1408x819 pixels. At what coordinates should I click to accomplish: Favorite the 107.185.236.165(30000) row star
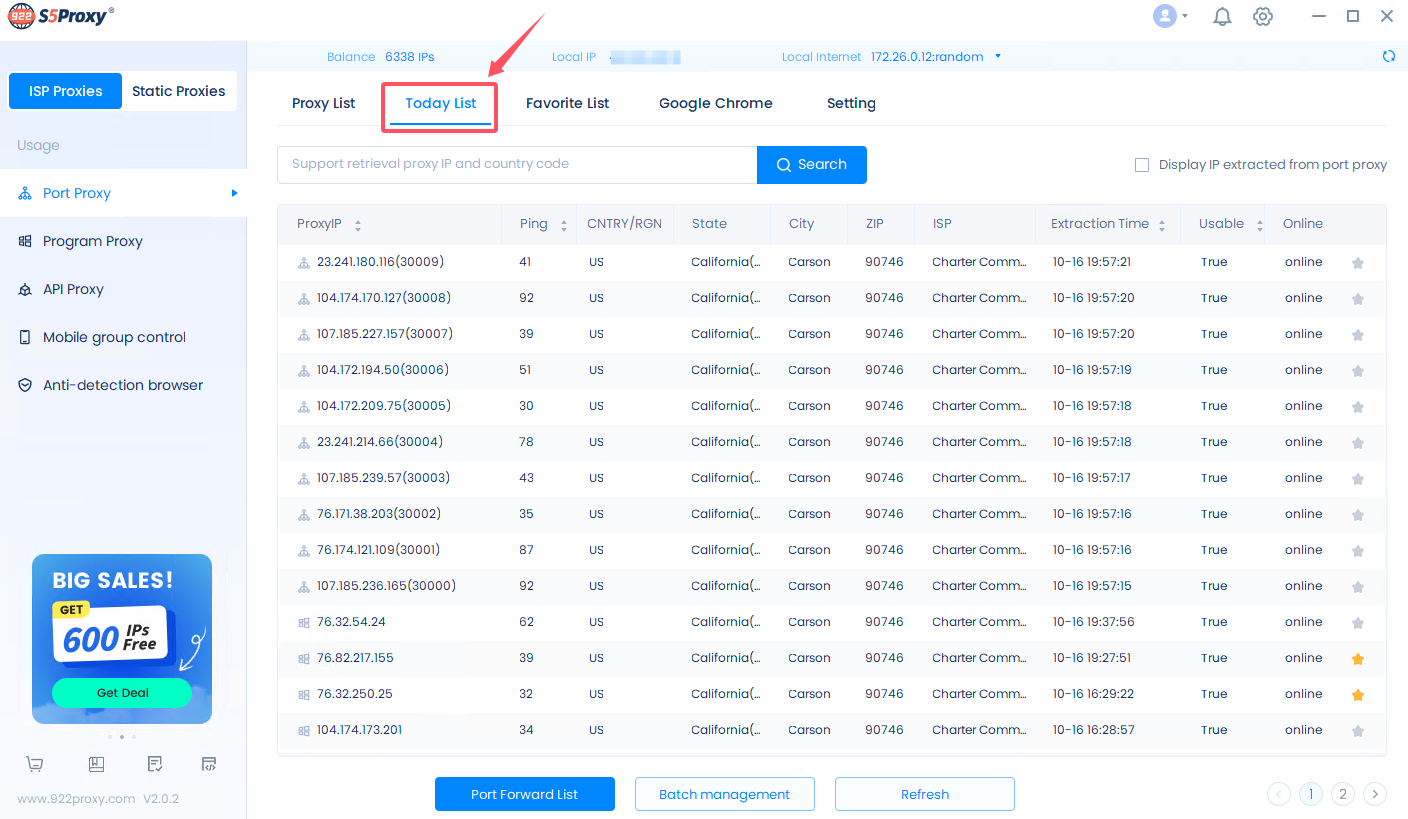click(x=1357, y=587)
